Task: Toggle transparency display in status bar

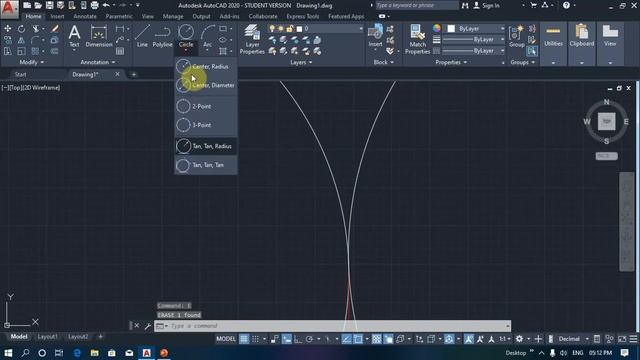Action: pos(376,339)
